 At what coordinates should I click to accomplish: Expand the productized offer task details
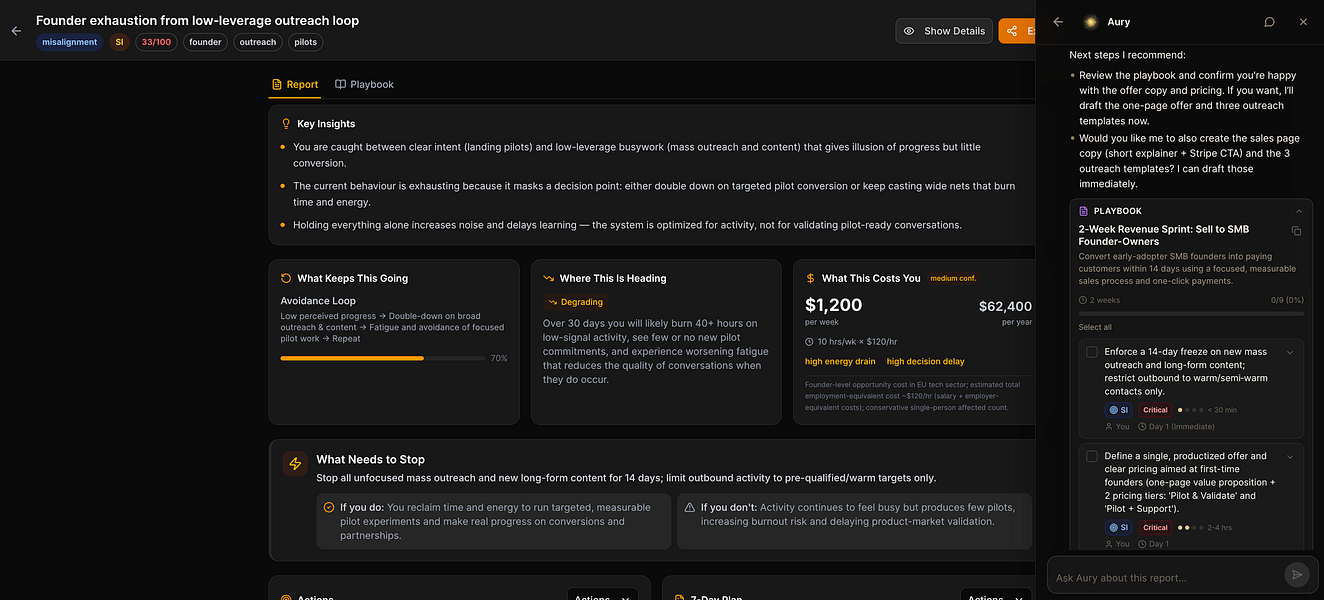pyautogui.click(x=1290, y=457)
